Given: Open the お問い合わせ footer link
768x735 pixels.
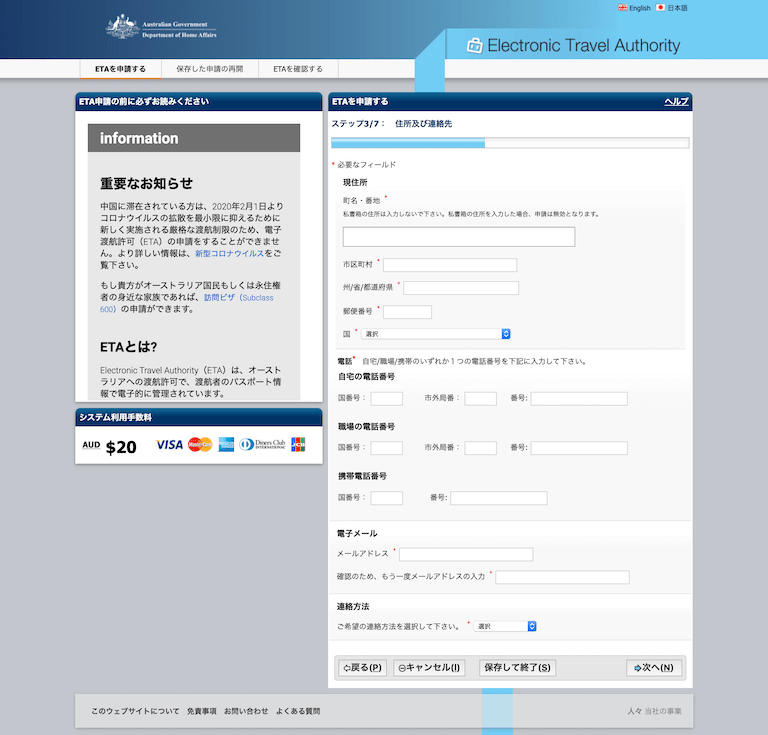Looking at the screenshot, I should pyautogui.click(x=246, y=711).
